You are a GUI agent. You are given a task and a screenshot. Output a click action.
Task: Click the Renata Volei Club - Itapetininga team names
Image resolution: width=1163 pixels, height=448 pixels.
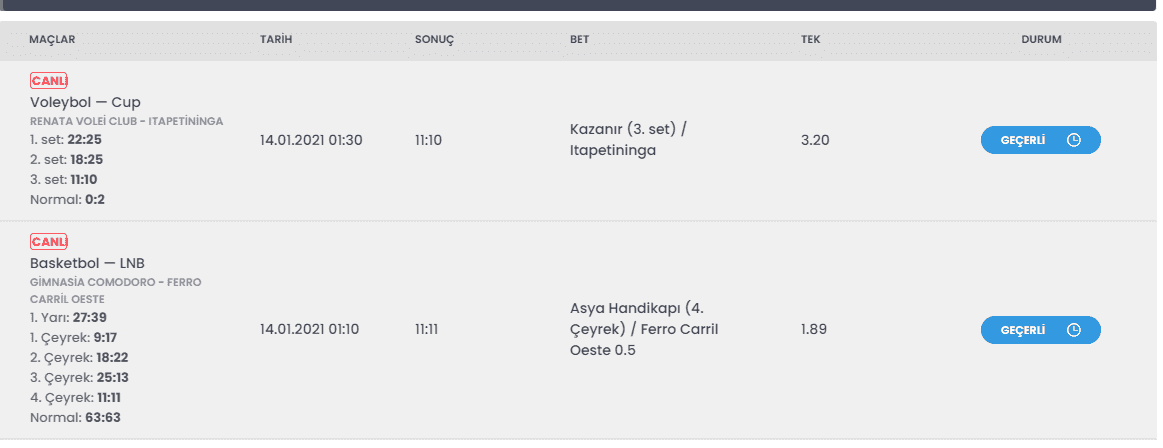click(126, 121)
